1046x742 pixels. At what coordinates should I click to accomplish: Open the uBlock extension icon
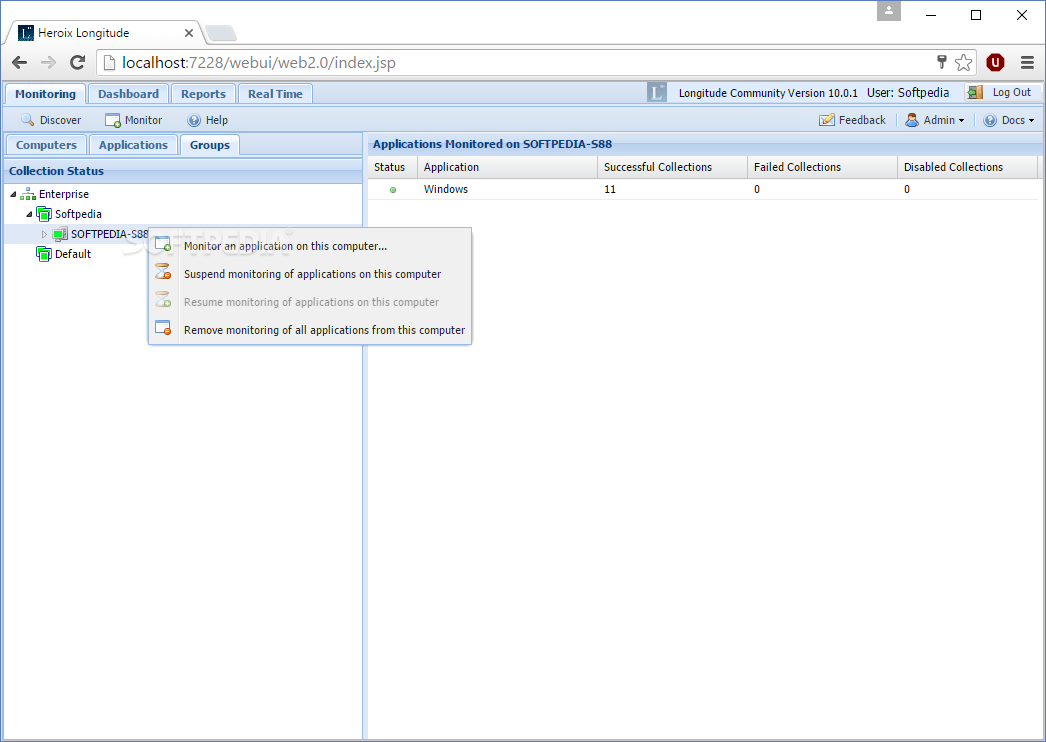click(995, 63)
